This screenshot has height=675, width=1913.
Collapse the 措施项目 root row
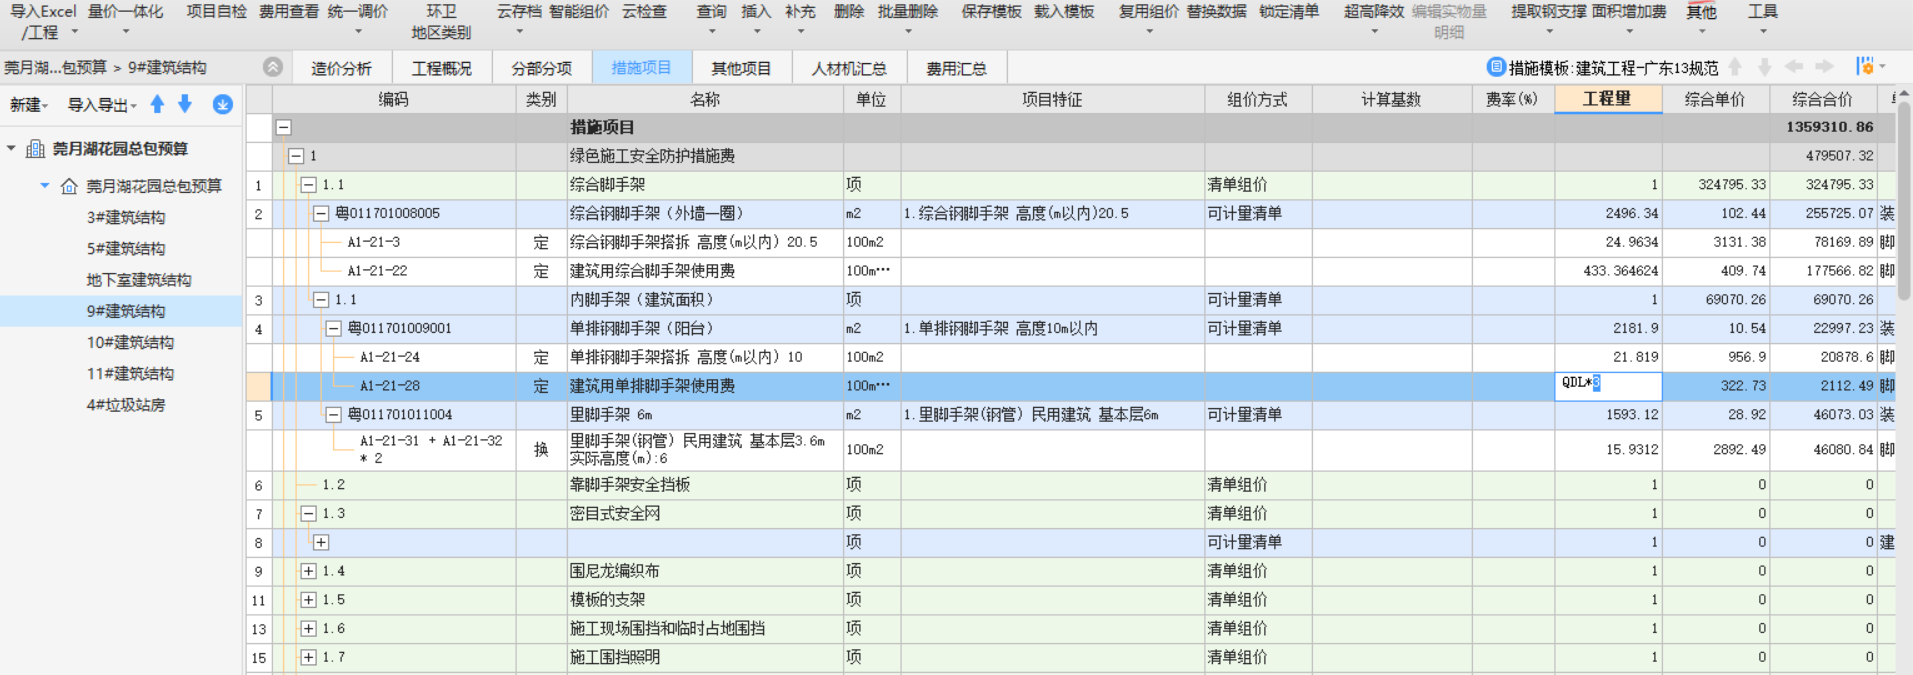point(284,127)
